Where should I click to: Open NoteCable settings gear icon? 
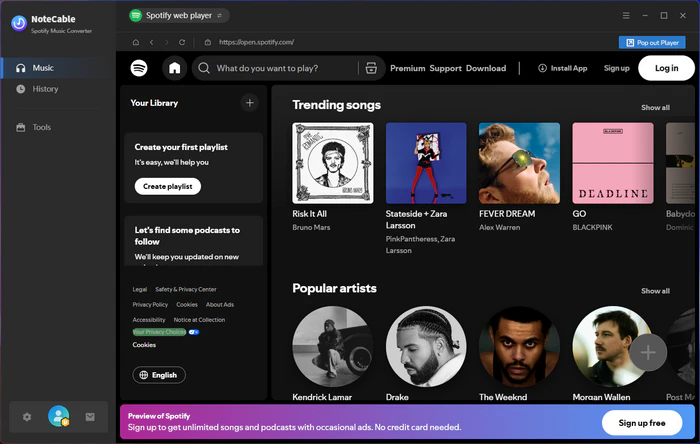click(27, 417)
